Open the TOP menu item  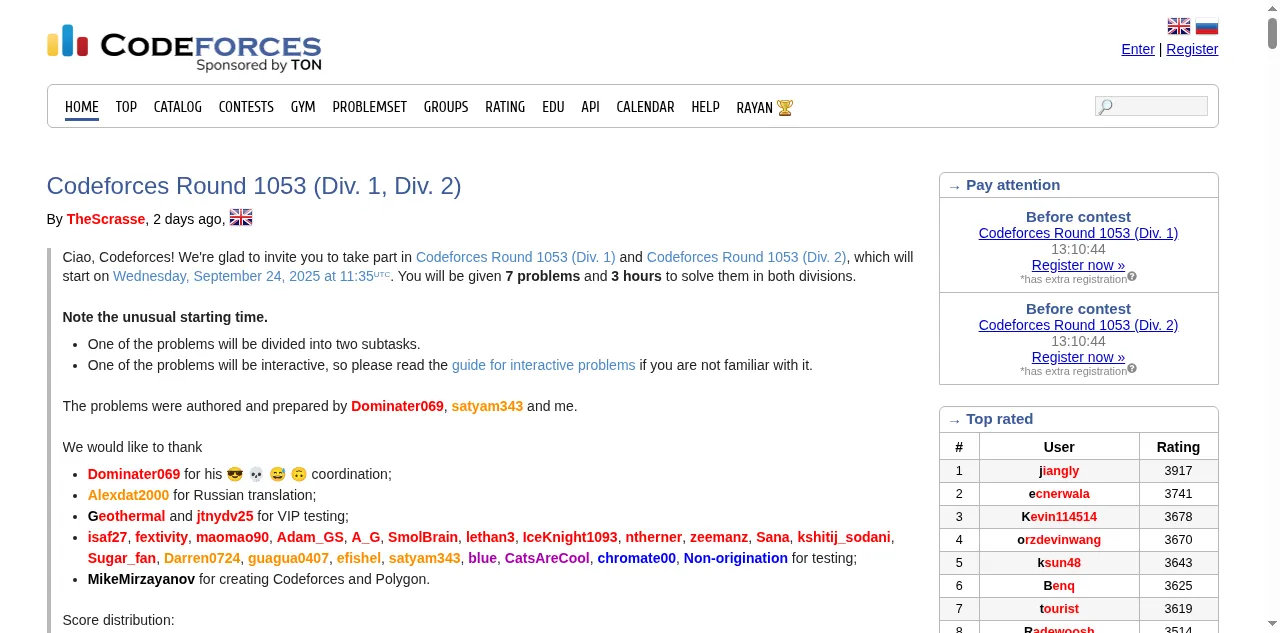tap(126, 107)
